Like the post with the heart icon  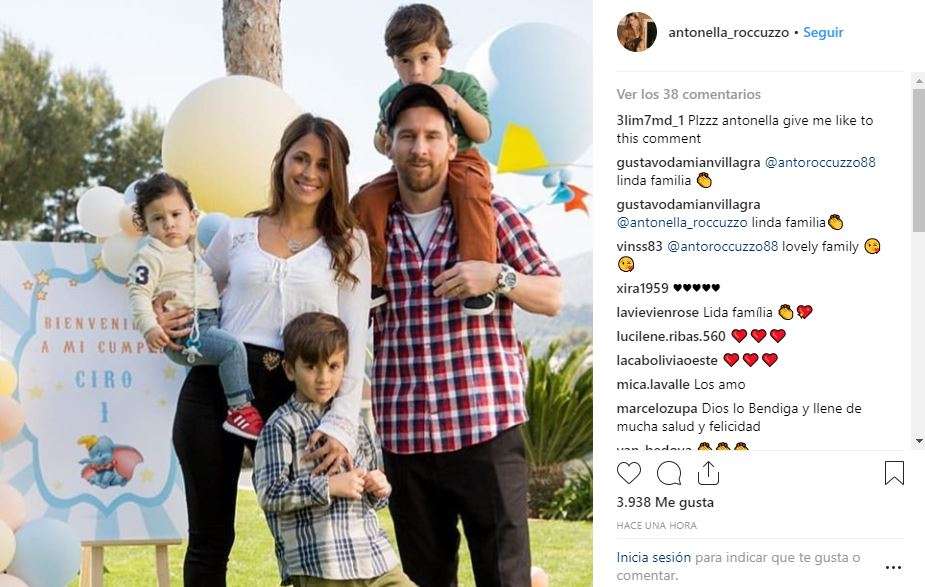(x=629, y=473)
